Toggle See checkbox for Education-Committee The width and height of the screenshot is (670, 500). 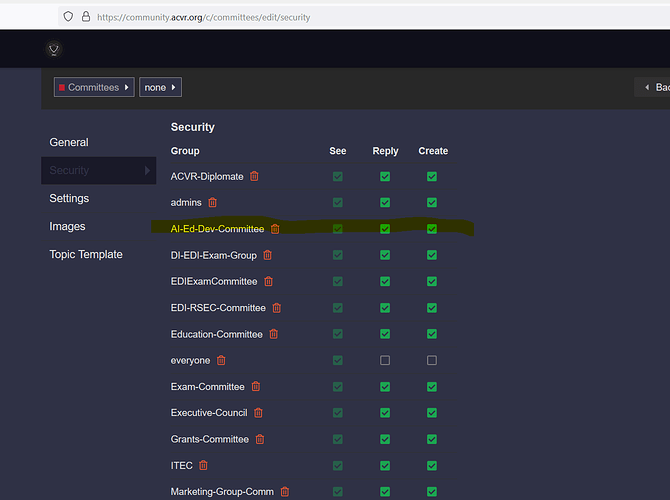point(338,334)
